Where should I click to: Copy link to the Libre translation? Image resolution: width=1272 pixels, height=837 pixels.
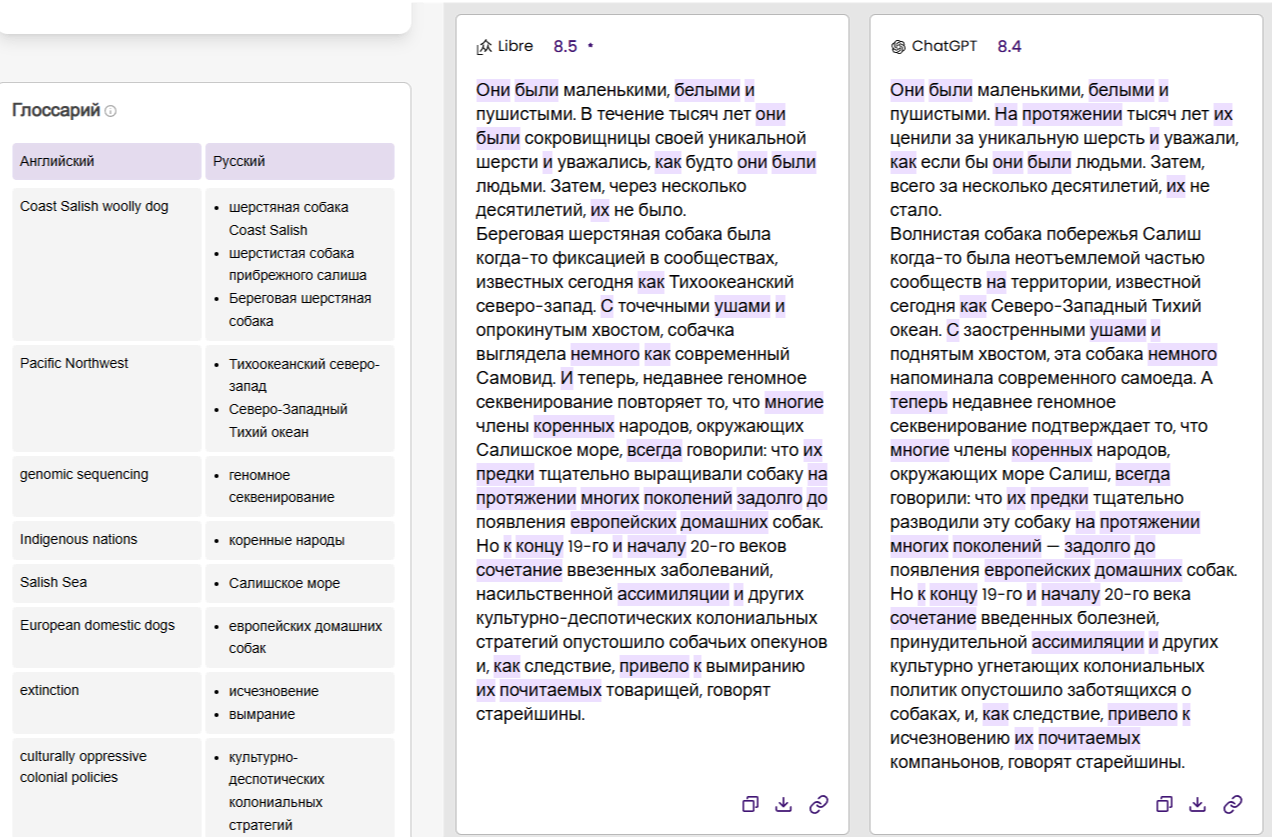(x=818, y=804)
